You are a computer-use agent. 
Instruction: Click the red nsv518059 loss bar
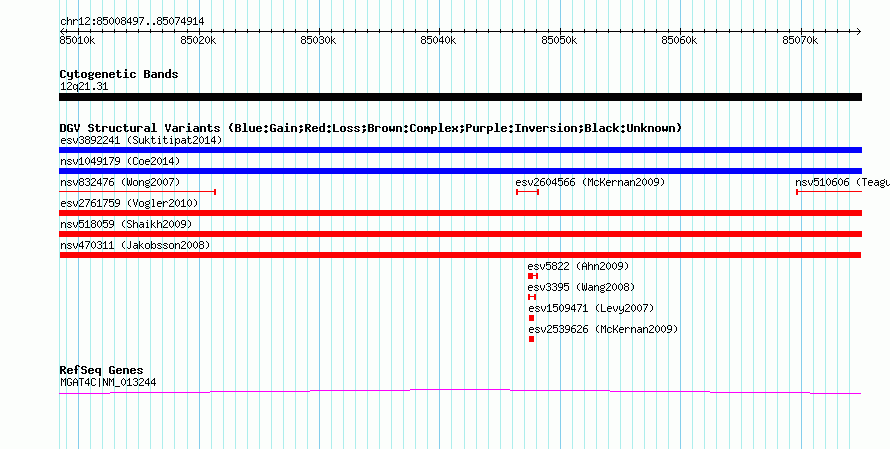tap(460, 234)
